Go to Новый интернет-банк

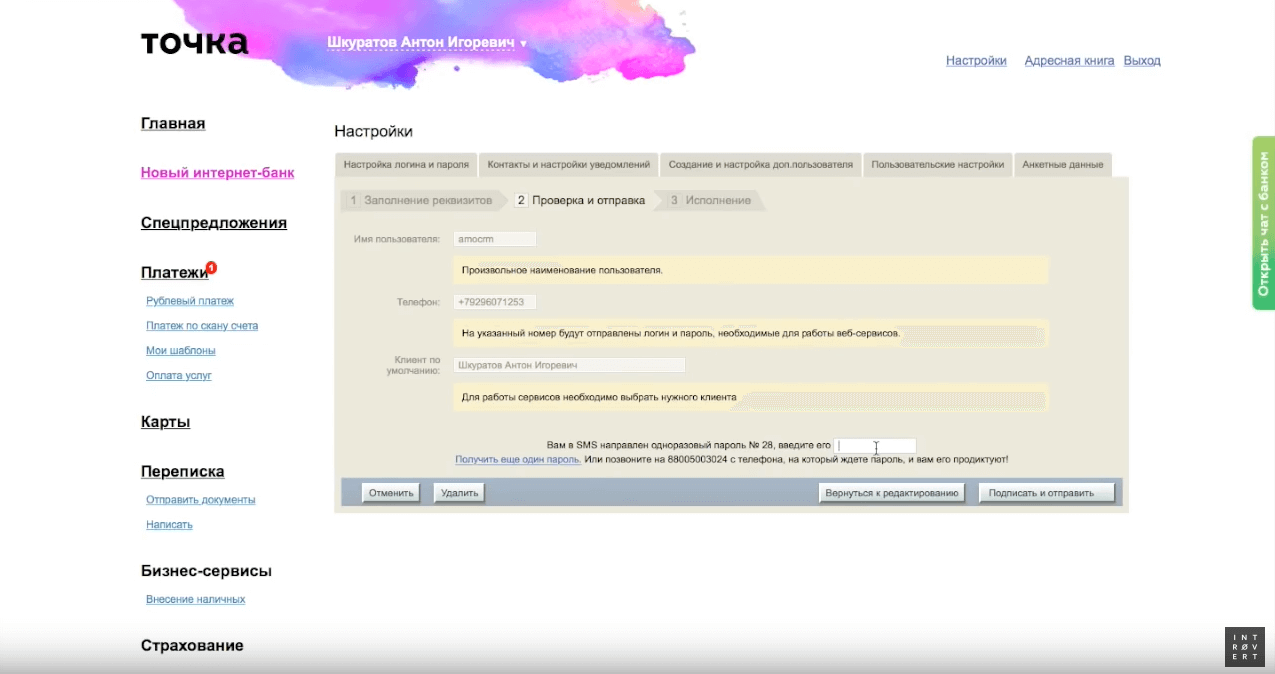point(217,173)
